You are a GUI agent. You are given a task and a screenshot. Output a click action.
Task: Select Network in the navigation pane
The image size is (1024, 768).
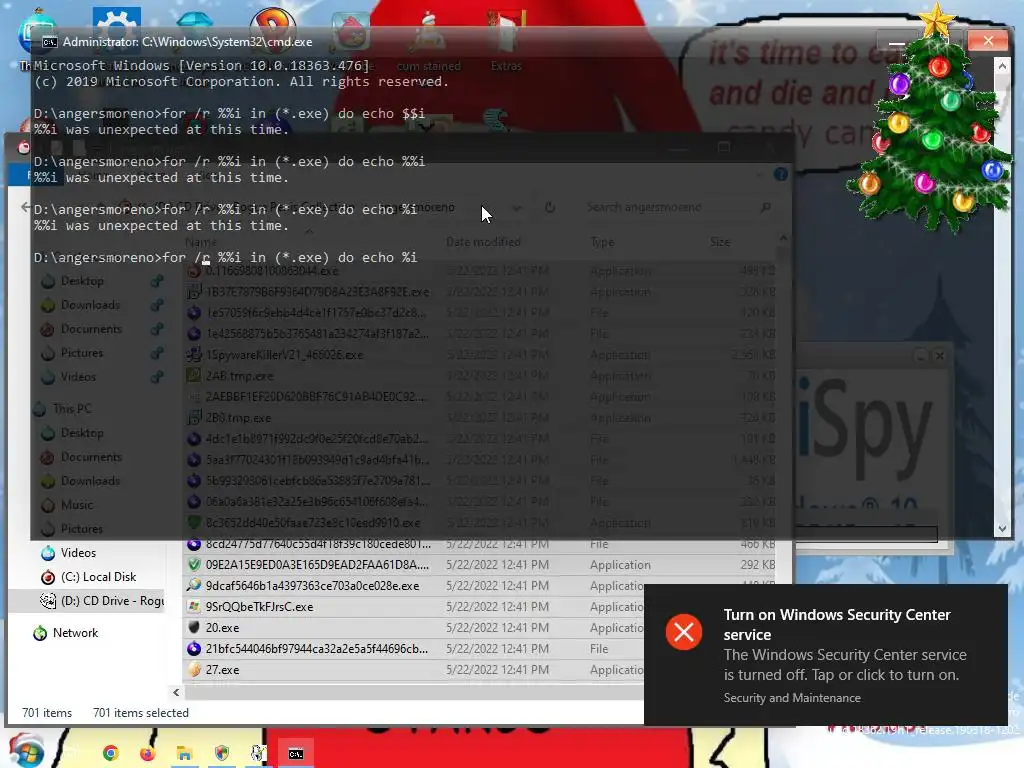[75, 633]
